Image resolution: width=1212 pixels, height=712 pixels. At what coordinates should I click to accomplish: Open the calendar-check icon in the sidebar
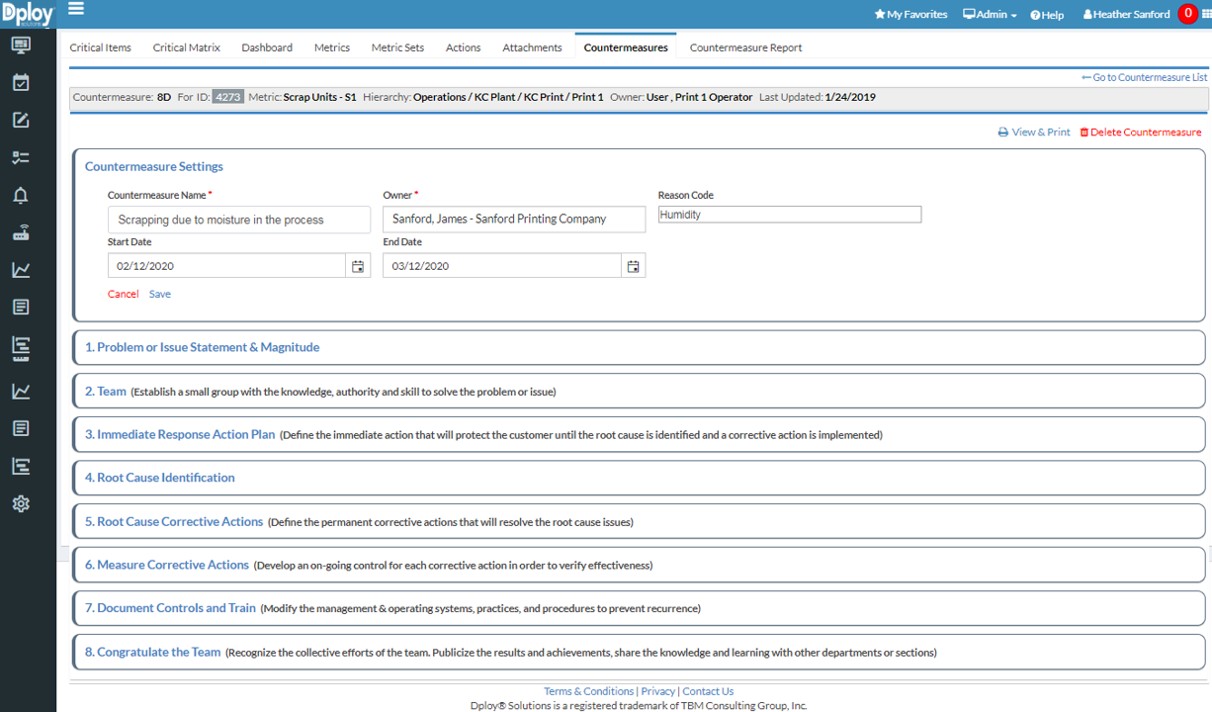coord(21,83)
